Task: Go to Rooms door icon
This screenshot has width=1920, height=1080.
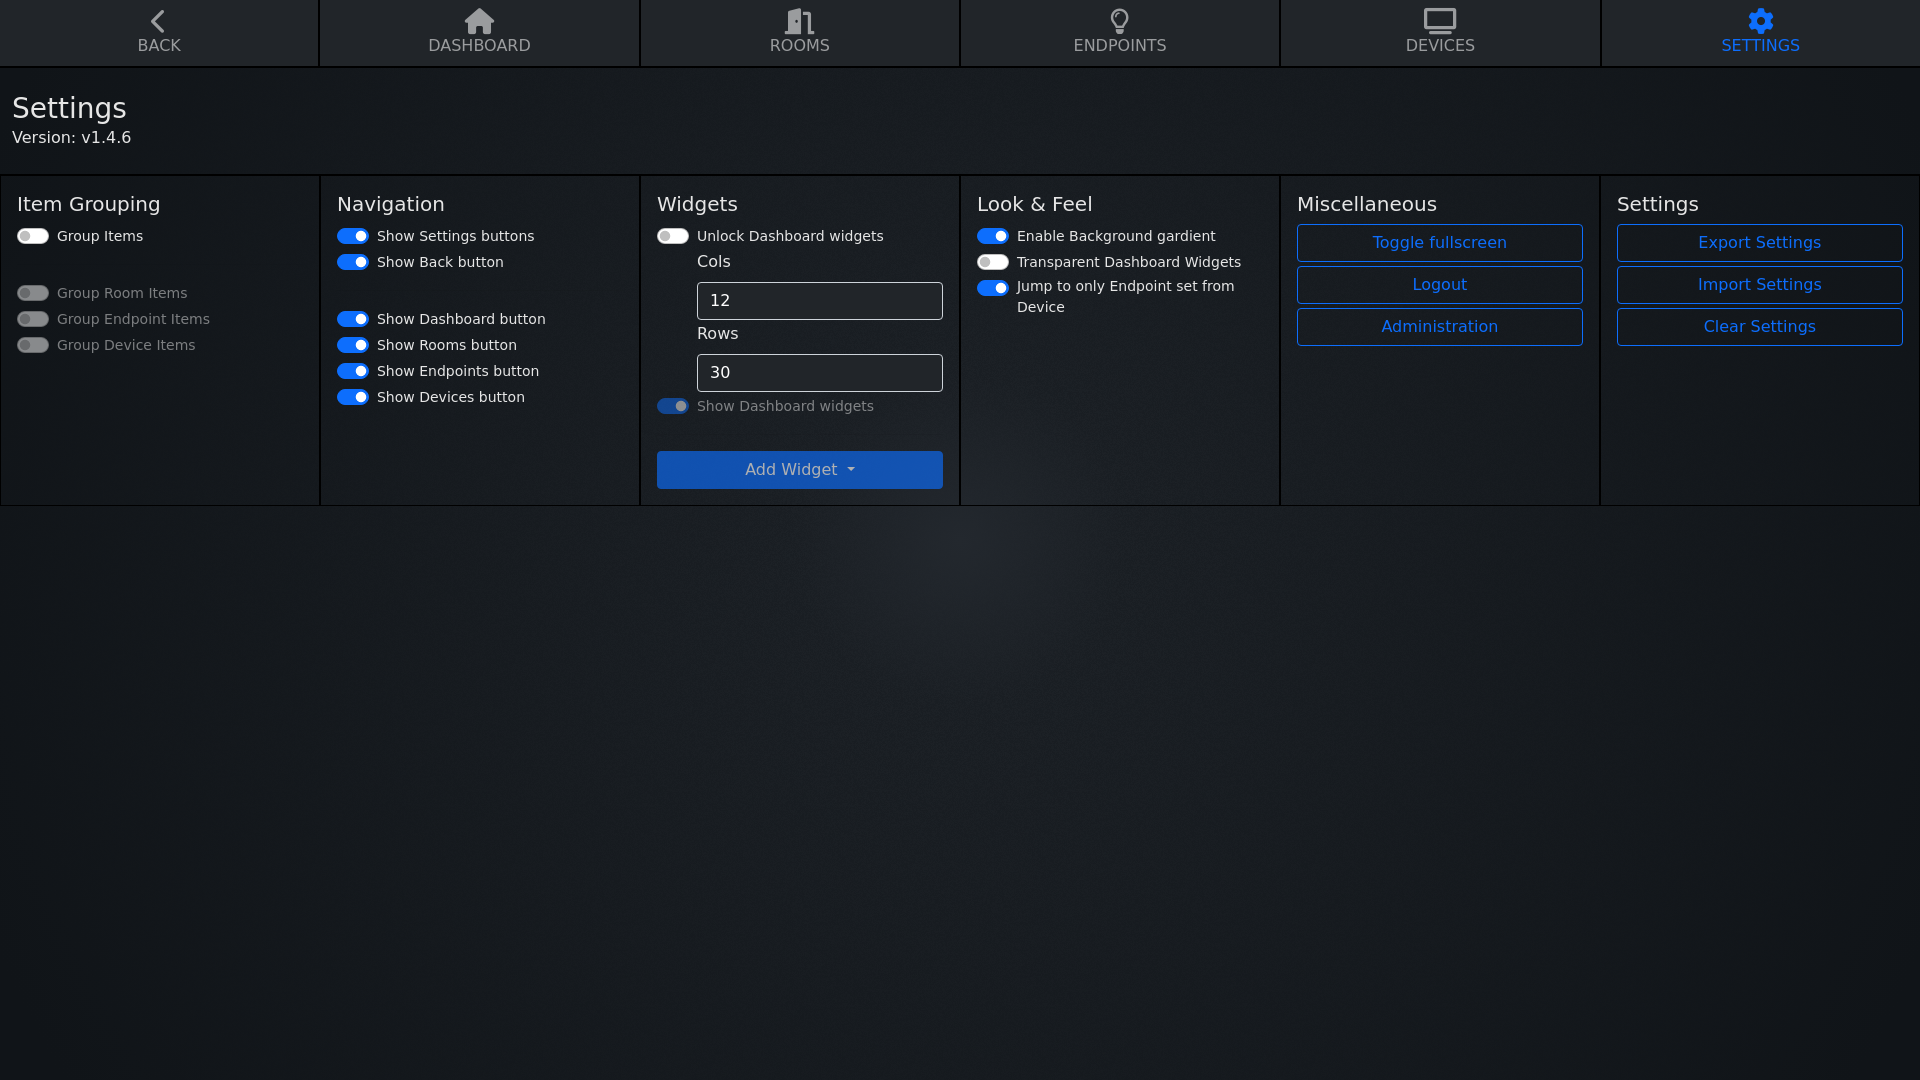Action: [x=799, y=21]
